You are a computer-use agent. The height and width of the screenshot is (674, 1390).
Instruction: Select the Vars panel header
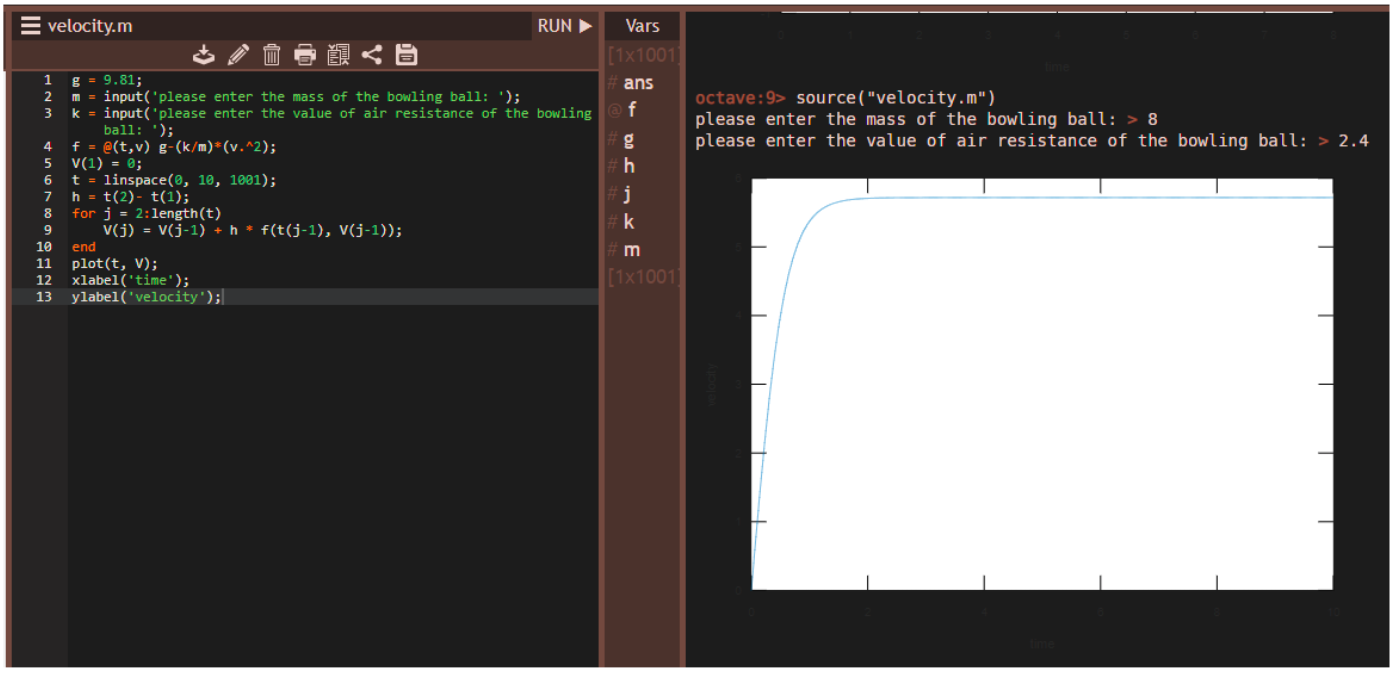tap(642, 26)
